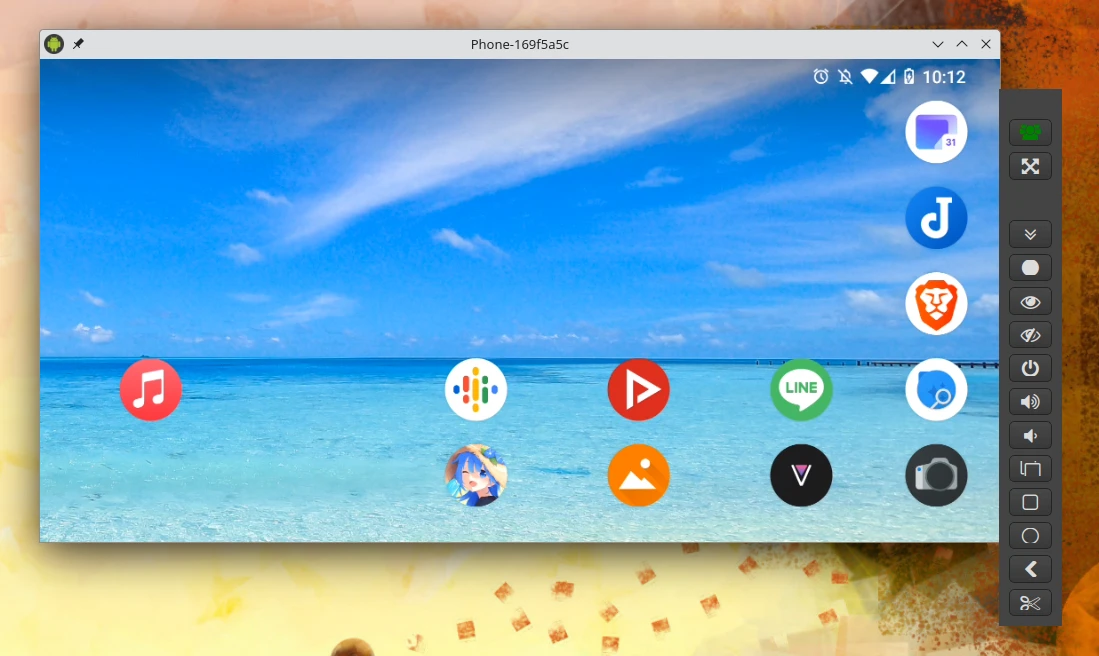Open recent apps with the square button
Viewport: 1099px width, 656px height.
(x=1030, y=503)
